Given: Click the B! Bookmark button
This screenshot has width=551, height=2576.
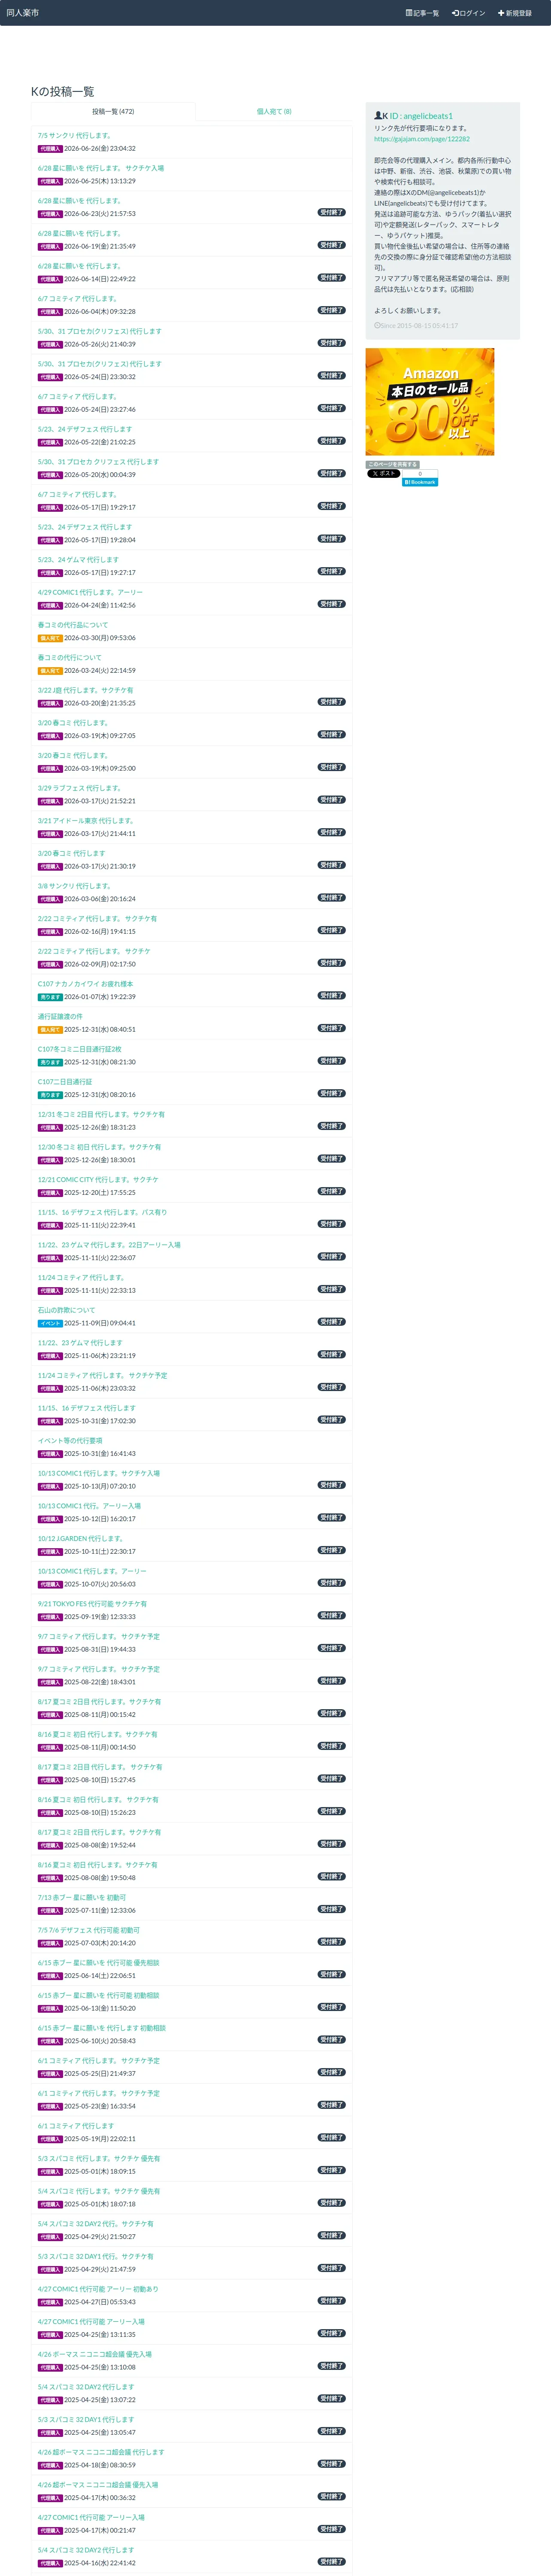Looking at the screenshot, I should (420, 482).
